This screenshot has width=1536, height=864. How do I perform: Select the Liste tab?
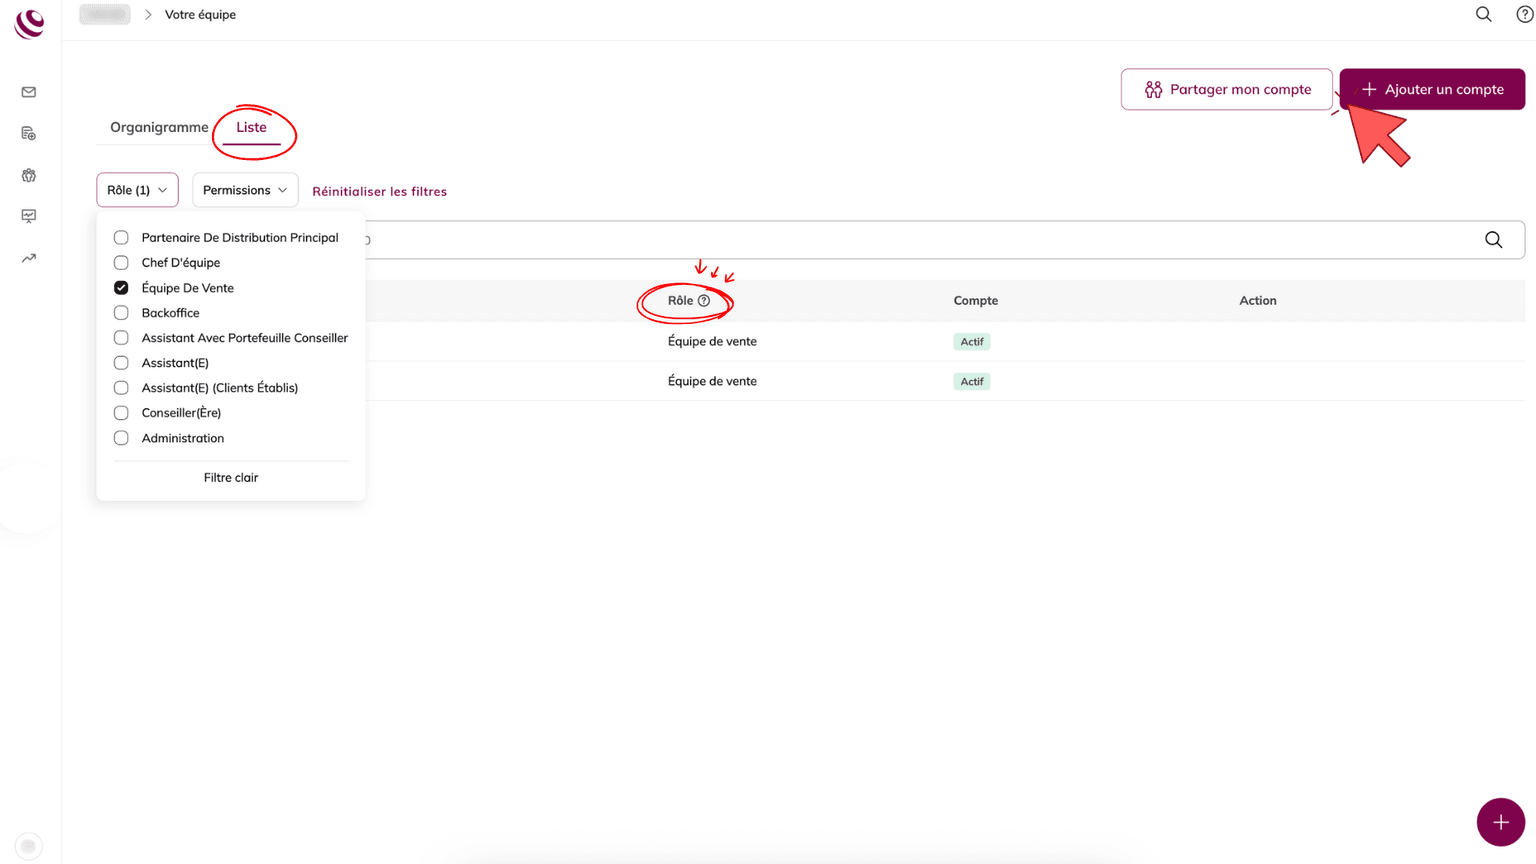[x=251, y=127]
